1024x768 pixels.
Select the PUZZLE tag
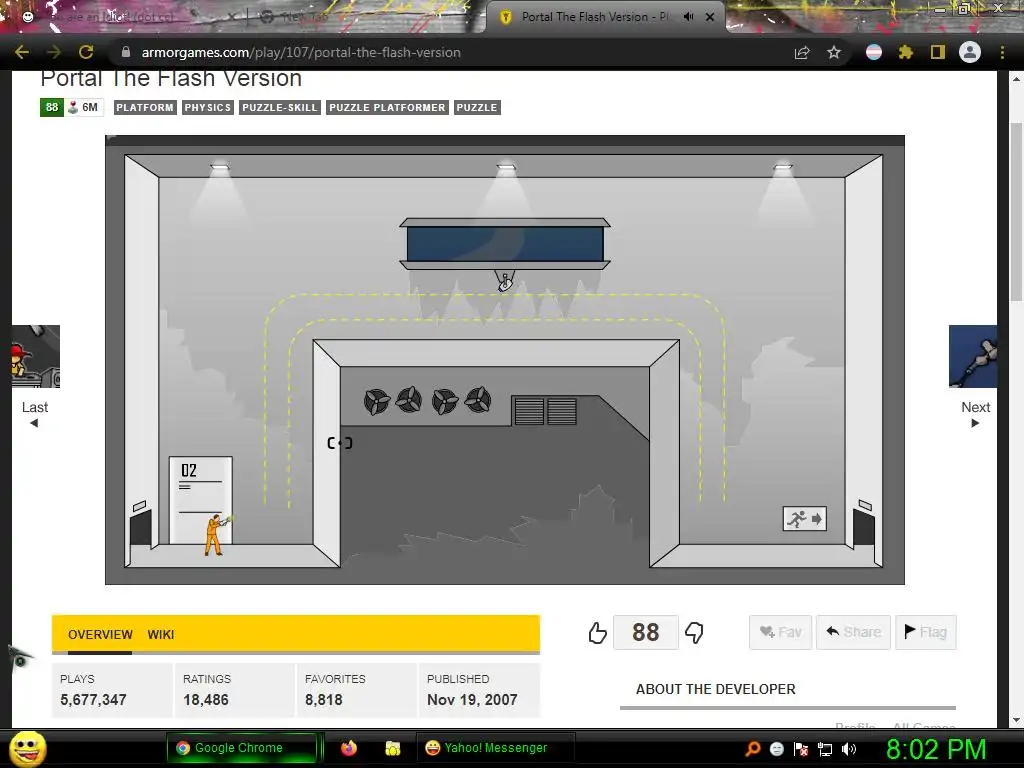[x=477, y=107]
